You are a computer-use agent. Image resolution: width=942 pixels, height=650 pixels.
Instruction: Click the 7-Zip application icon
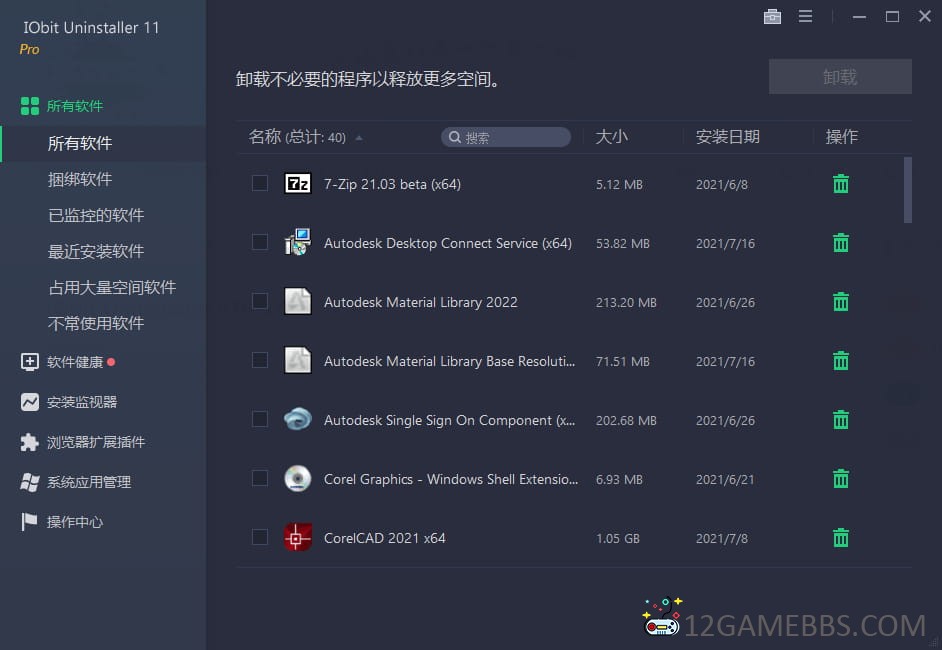tap(297, 183)
